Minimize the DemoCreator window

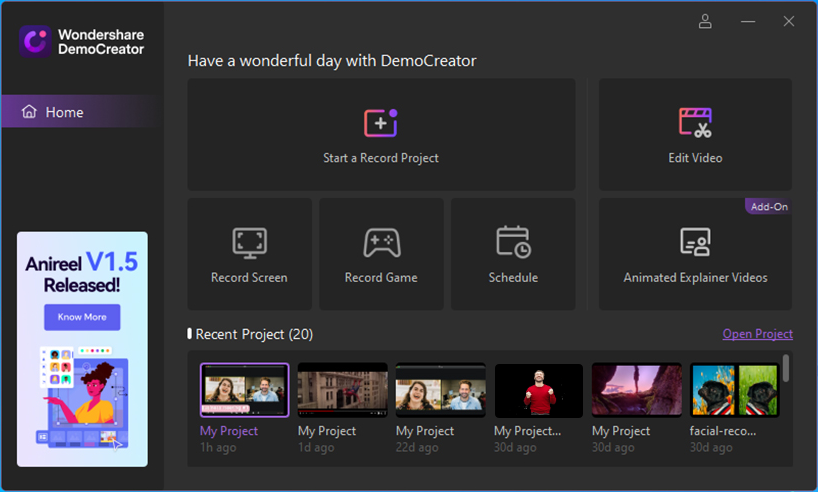pyautogui.click(x=748, y=21)
